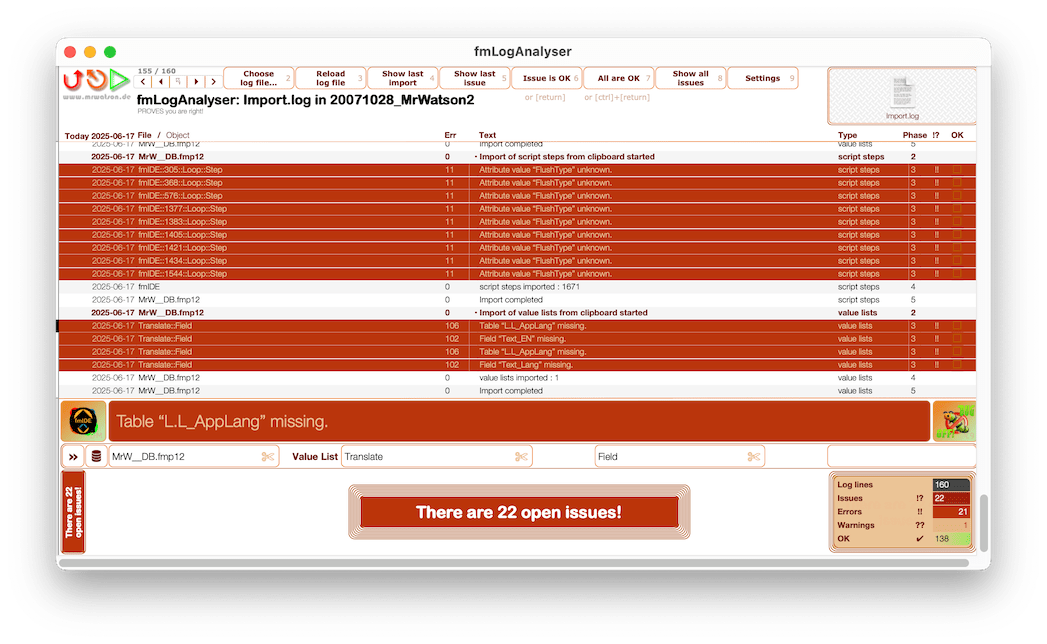
Task: Click the squirrel mascot icon right of the banner
Action: pyautogui.click(x=956, y=420)
